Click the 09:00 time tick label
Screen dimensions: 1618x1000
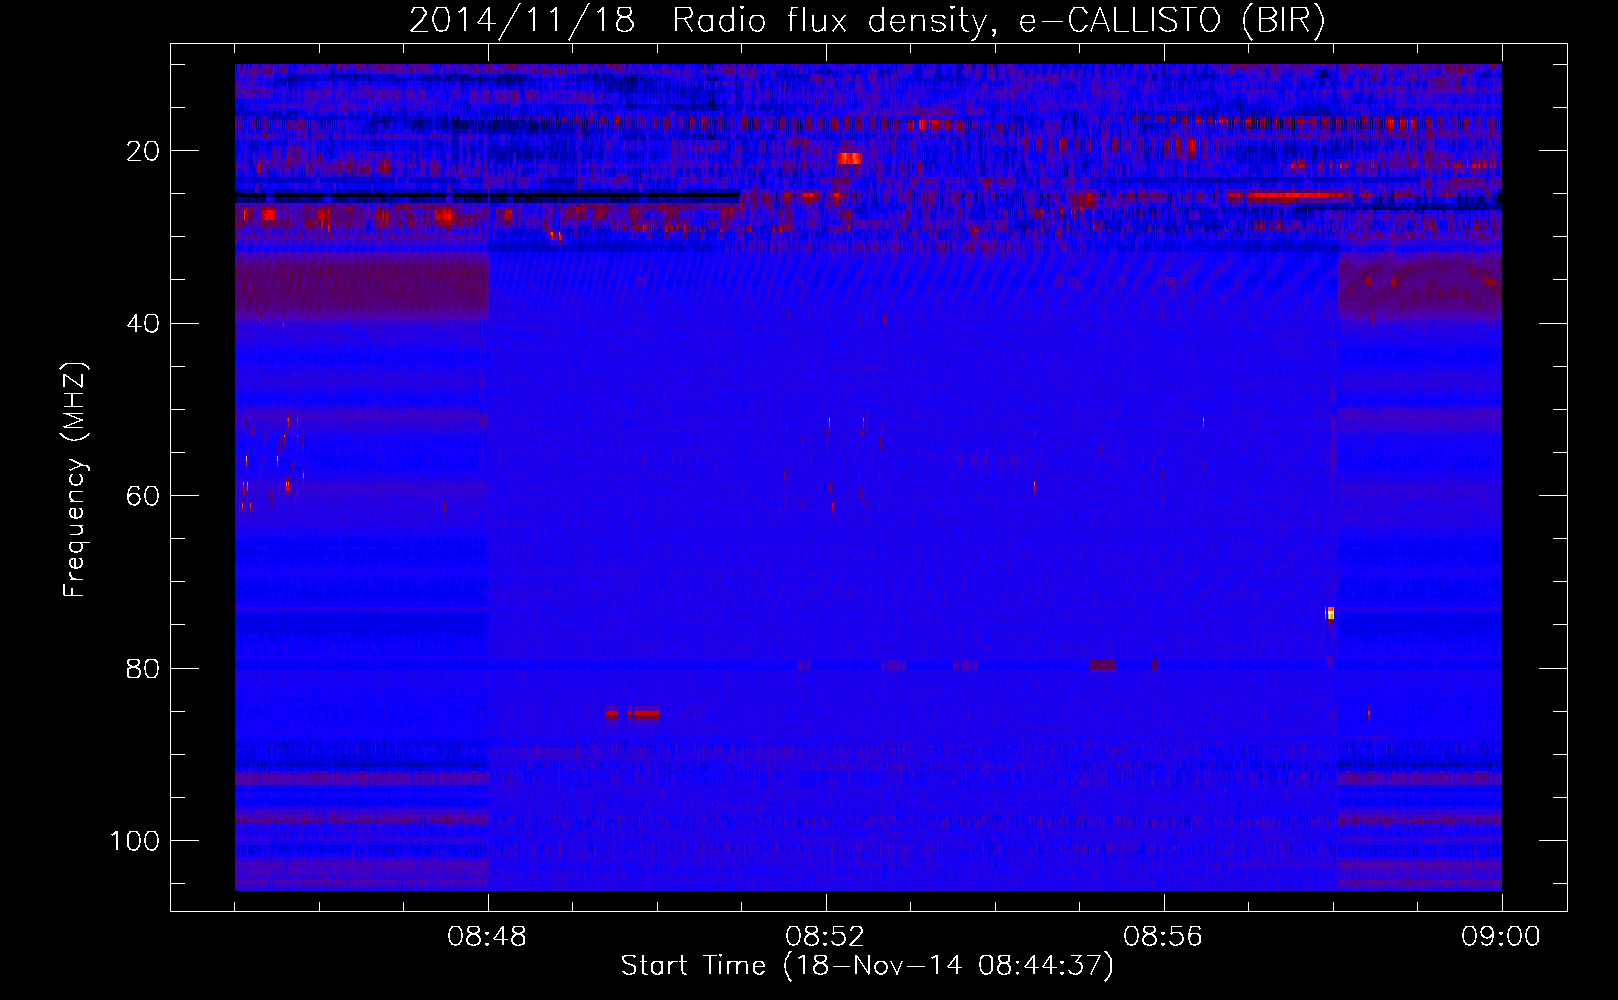tap(1501, 937)
